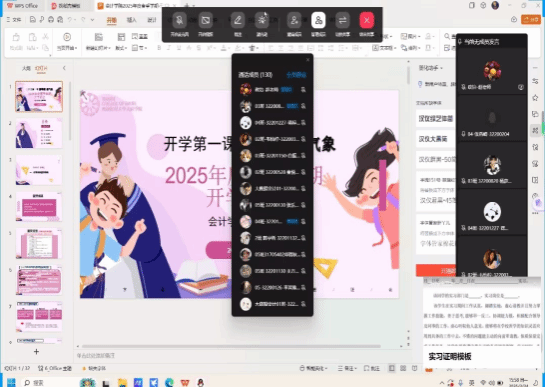Screen dimensions: 546x388
Task: Click the invite member icon in meeting toolbar
Action: pyautogui.click(x=294, y=20)
